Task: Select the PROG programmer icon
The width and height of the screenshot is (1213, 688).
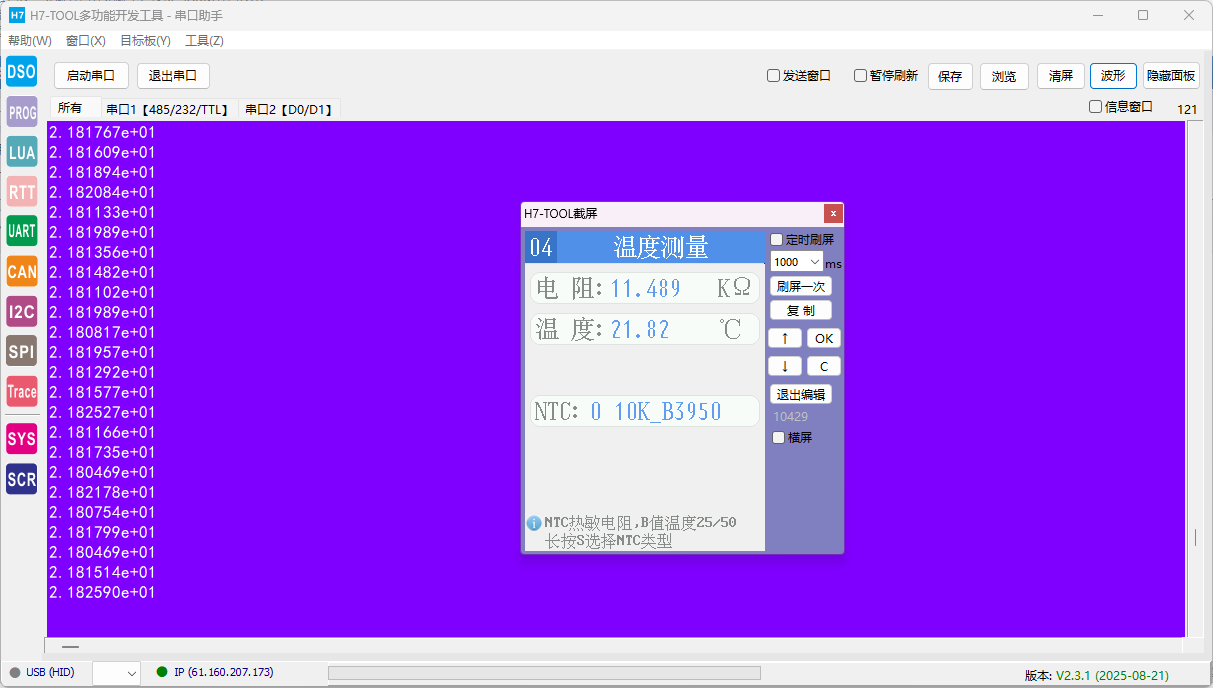Action: (21, 112)
